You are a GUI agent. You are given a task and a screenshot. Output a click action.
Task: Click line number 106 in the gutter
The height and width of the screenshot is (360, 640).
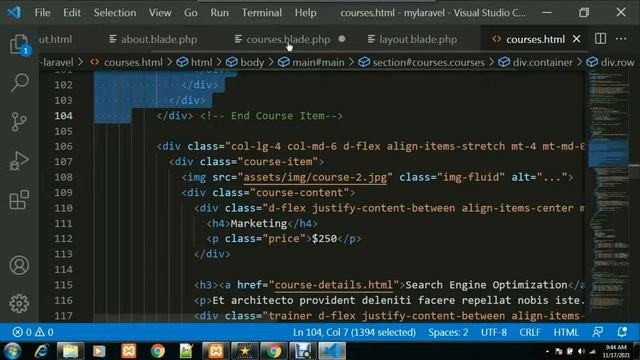click(63, 146)
